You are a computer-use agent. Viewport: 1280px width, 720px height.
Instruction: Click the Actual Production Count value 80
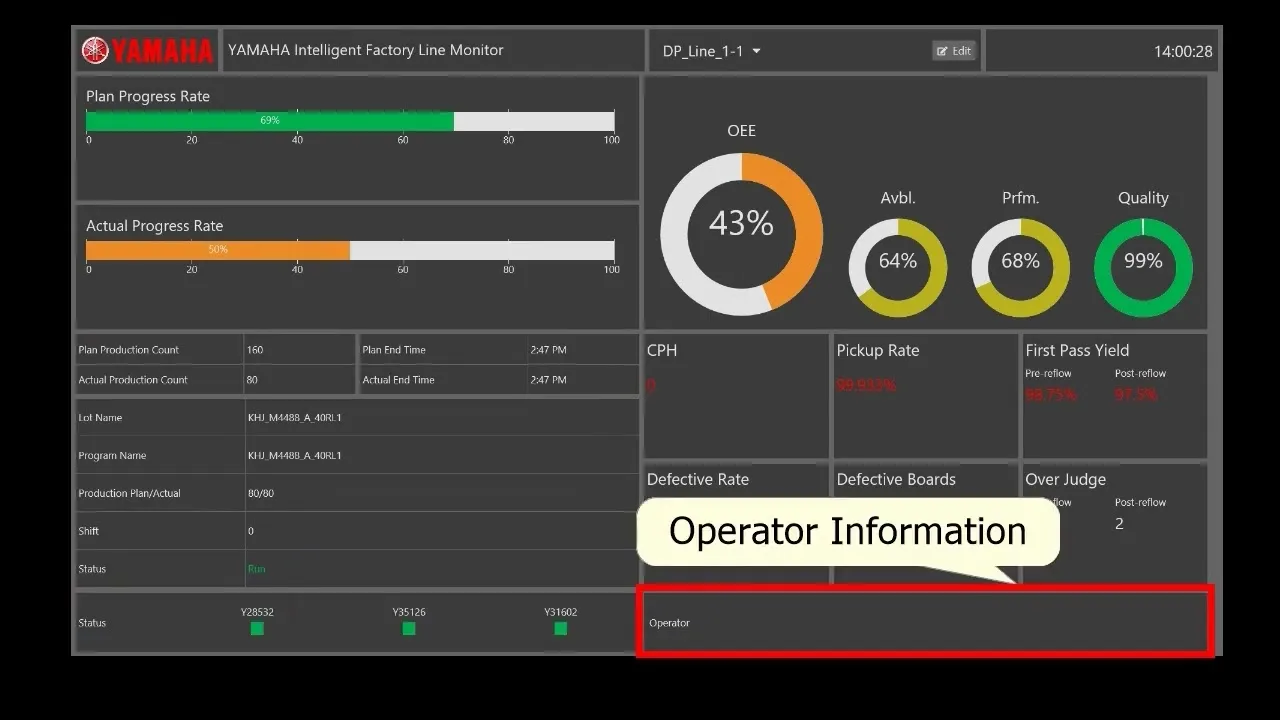point(252,380)
